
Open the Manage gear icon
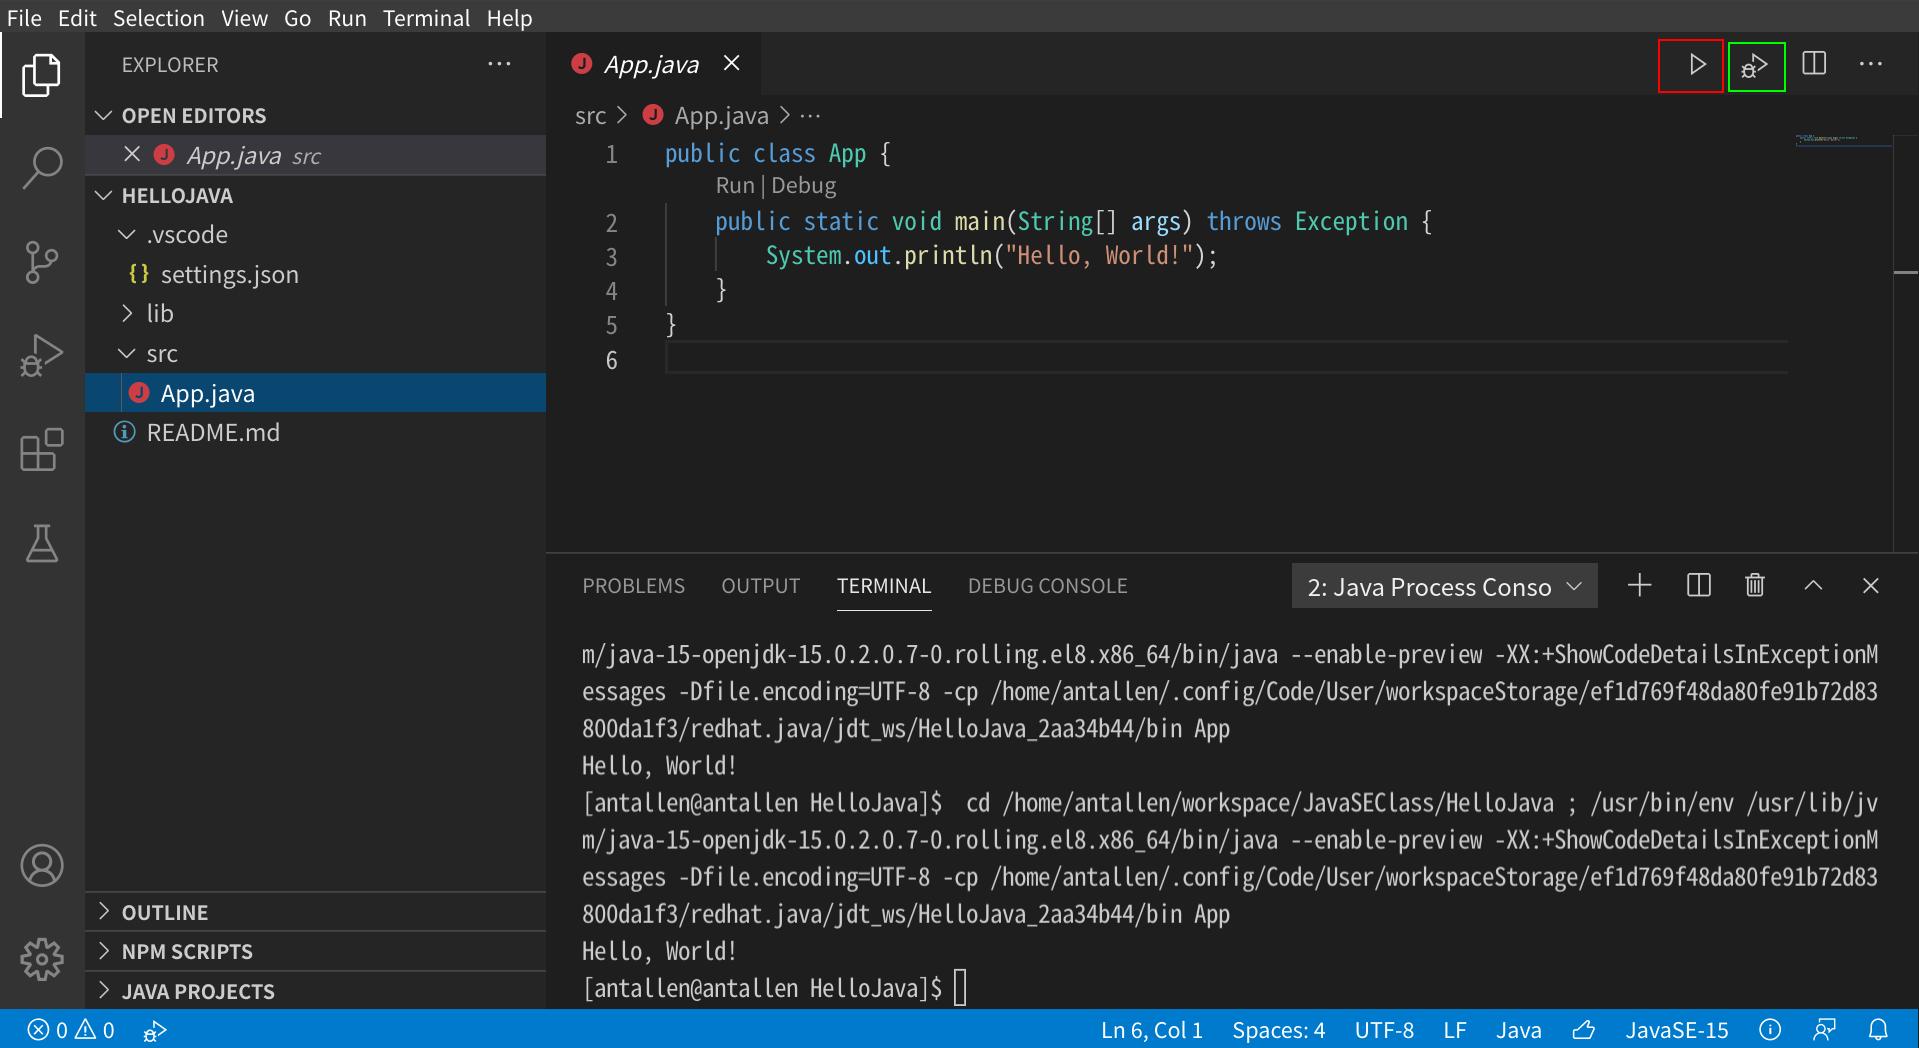[x=41, y=959]
